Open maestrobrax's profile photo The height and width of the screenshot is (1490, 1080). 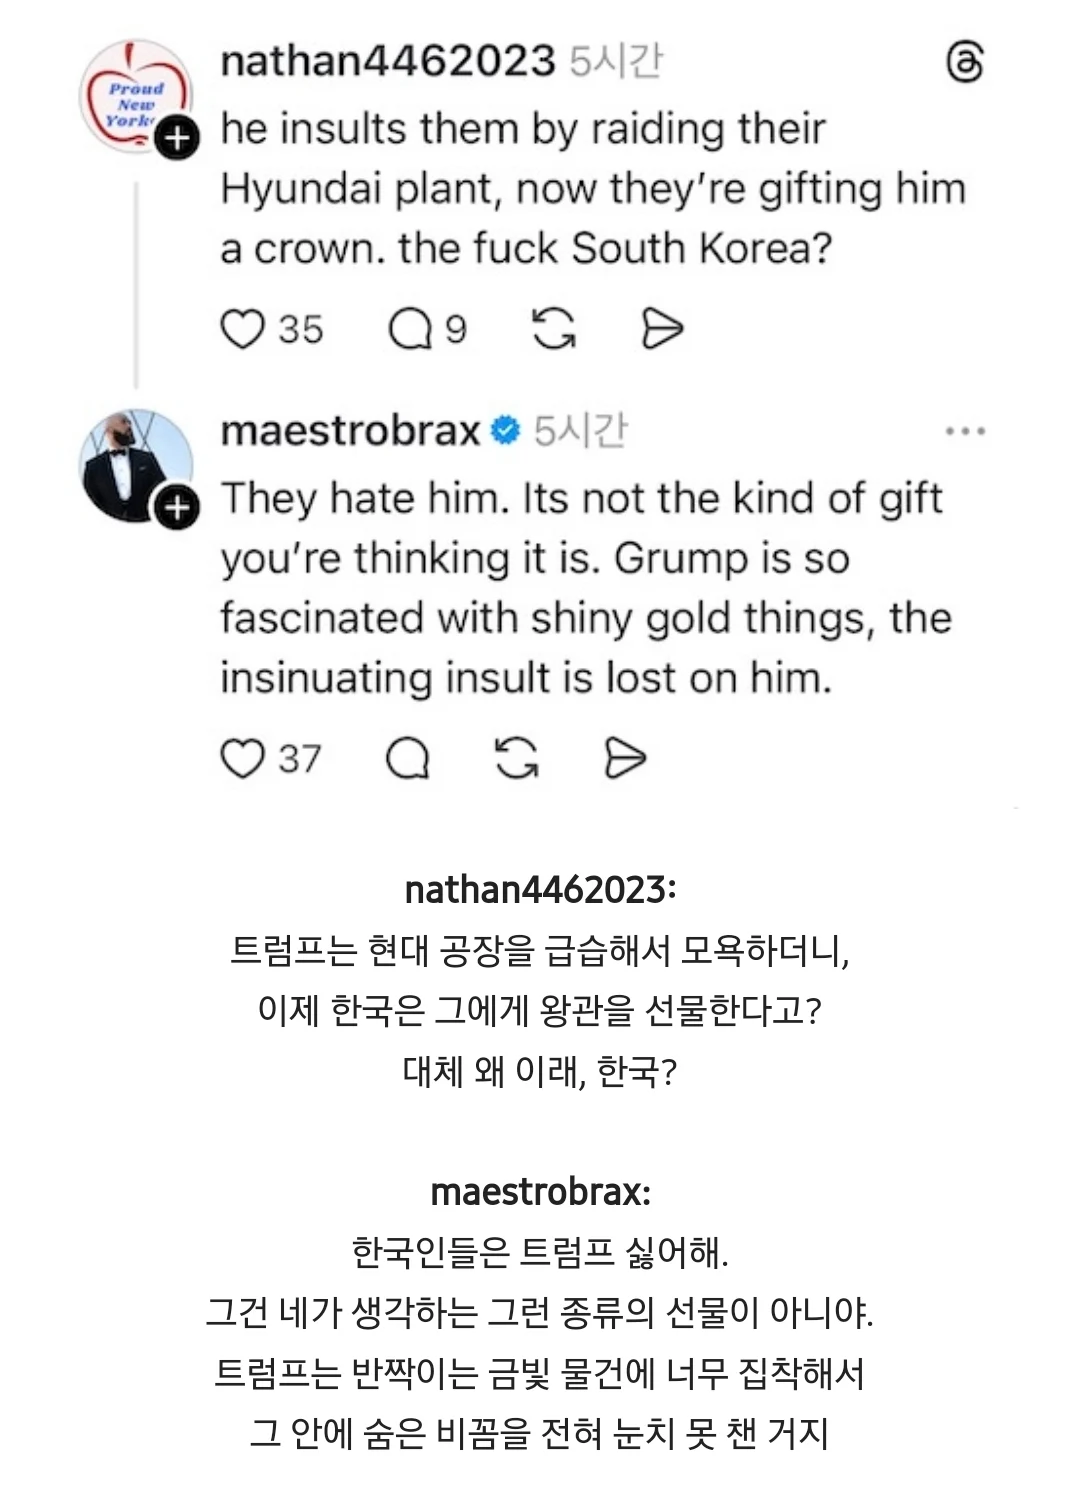coord(134,464)
